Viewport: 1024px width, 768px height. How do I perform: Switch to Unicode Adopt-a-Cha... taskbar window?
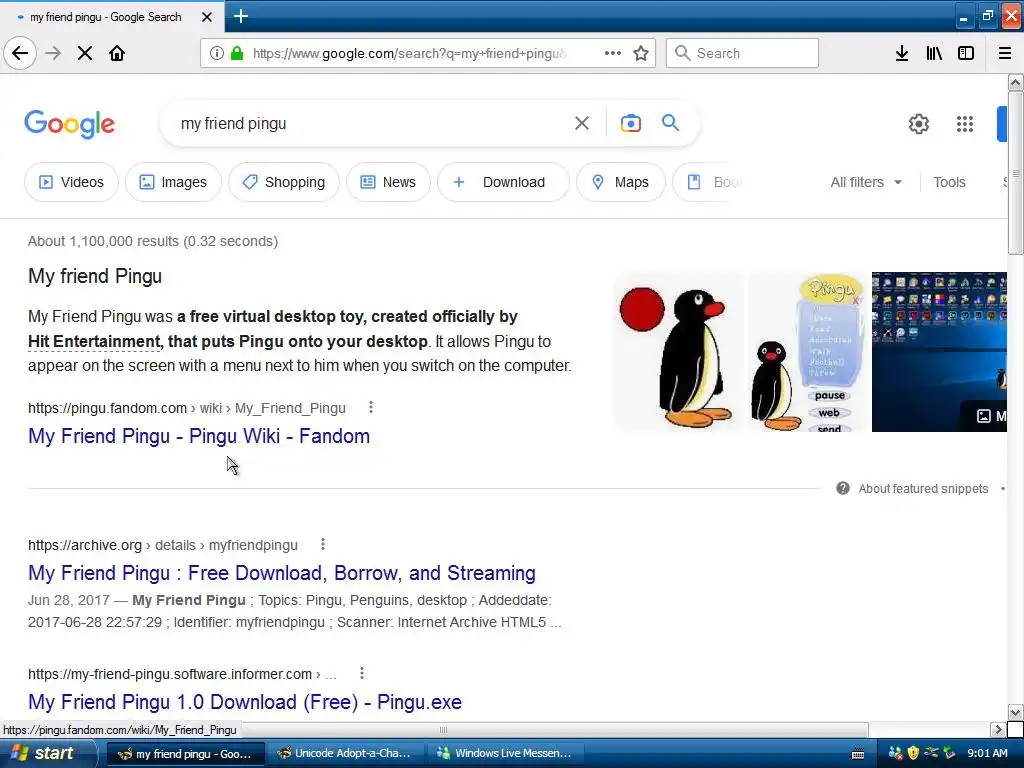[x=345, y=753]
